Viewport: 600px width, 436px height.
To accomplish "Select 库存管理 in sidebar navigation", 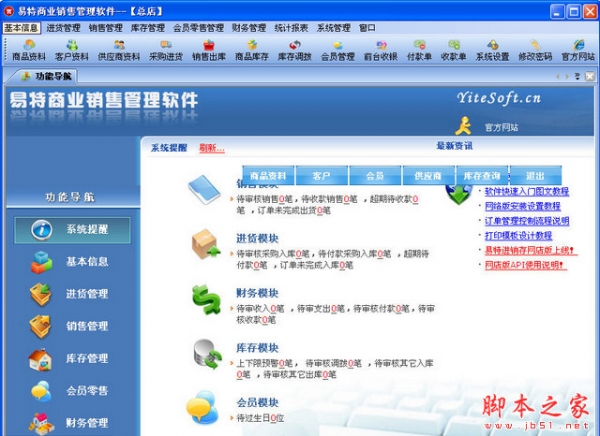I will click(70, 359).
